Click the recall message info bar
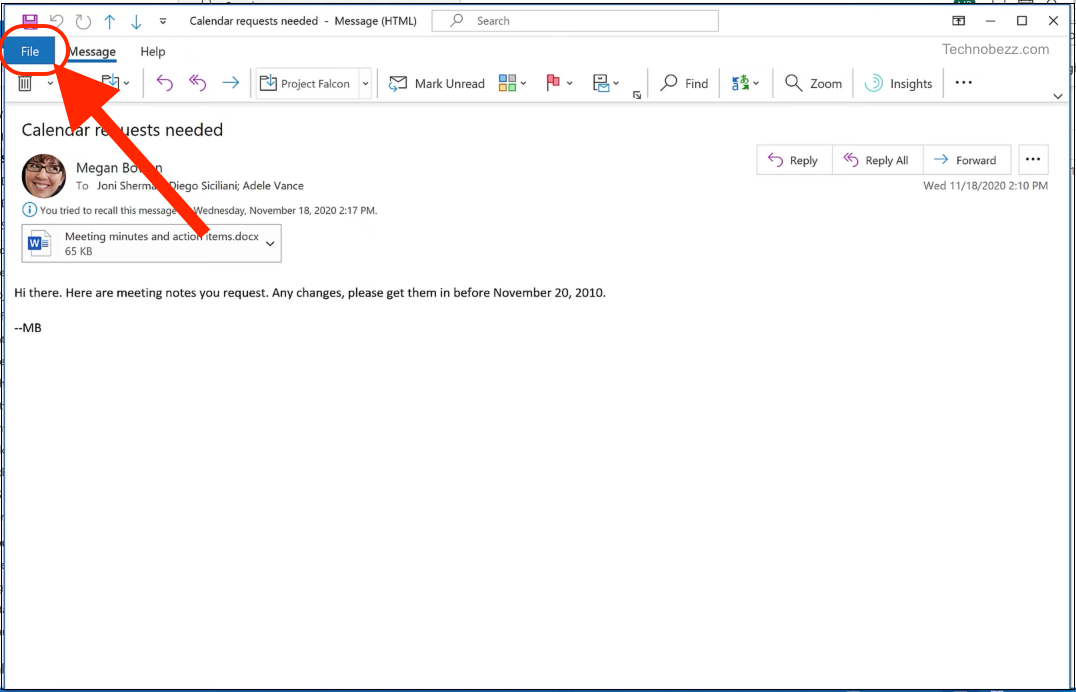This screenshot has height=692, width=1076. pyautogui.click(x=200, y=210)
